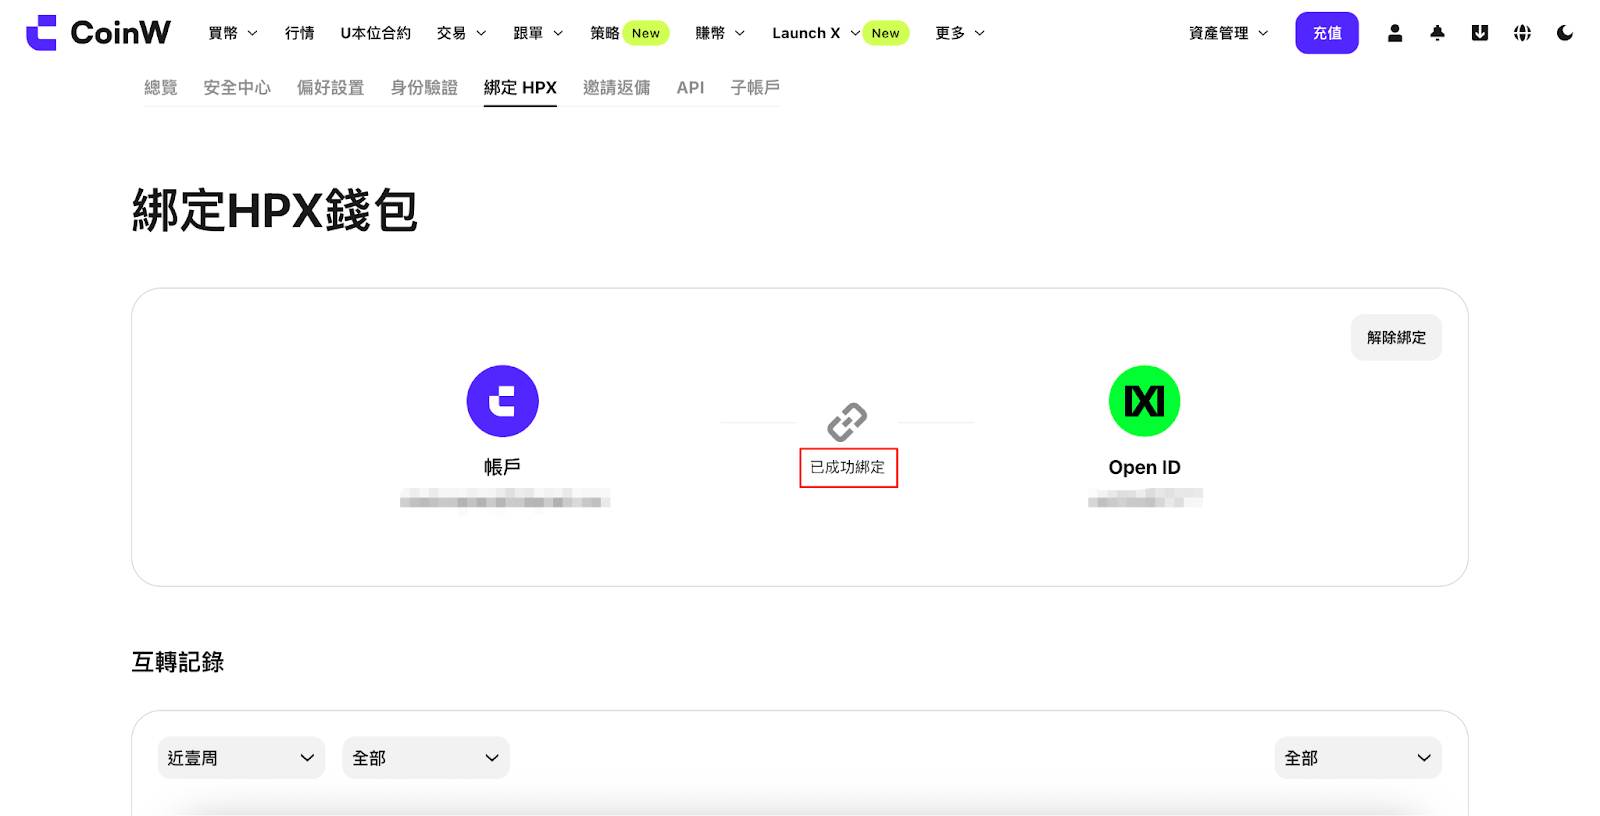Viewport: 1600px width, 816px height.
Task: Switch to the 總覽 tab
Action: pyautogui.click(x=161, y=88)
